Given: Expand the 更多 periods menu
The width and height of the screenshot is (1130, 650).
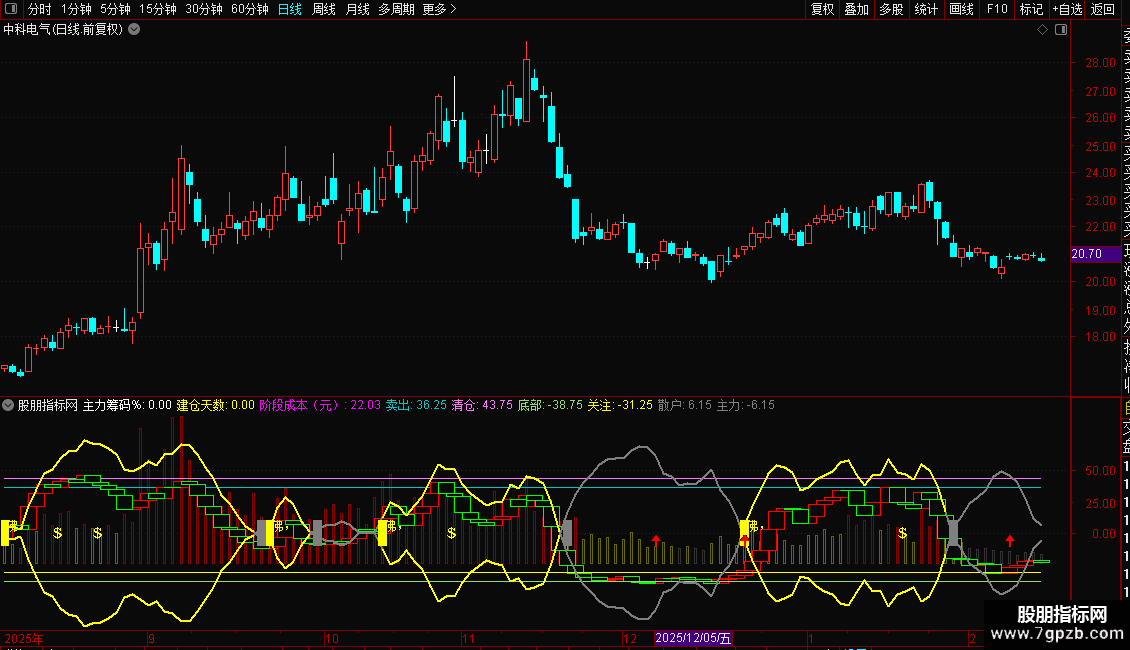Looking at the screenshot, I should (x=440, y=9).
